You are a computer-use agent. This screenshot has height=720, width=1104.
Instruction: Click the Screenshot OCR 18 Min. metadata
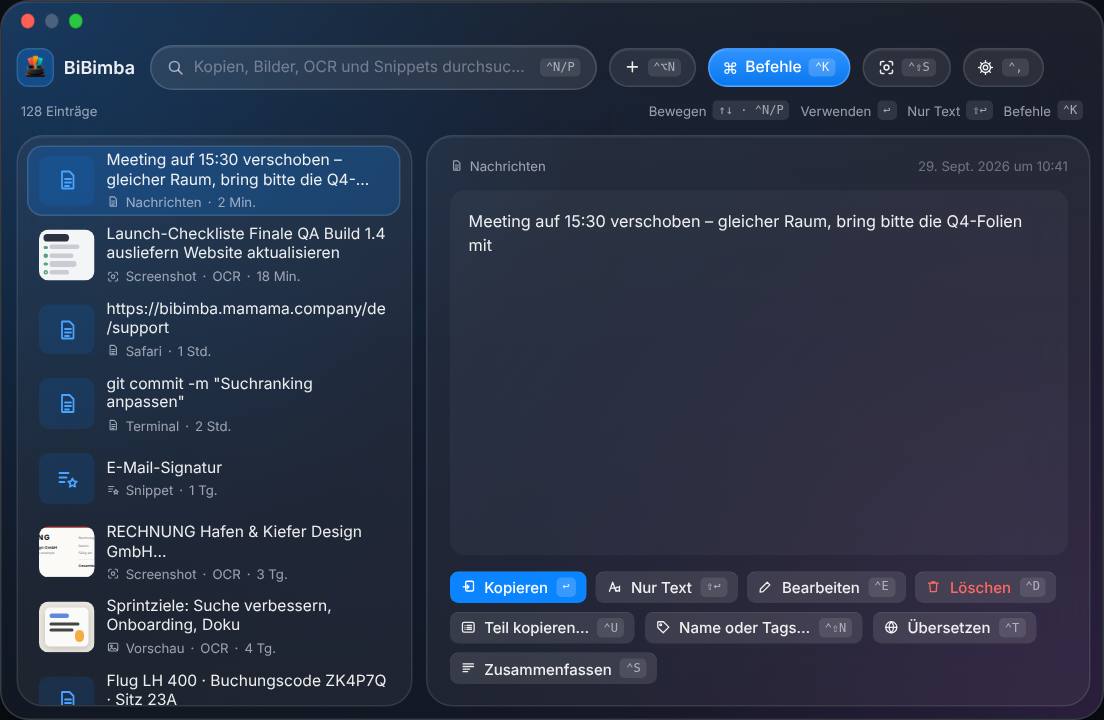point(203,277)
